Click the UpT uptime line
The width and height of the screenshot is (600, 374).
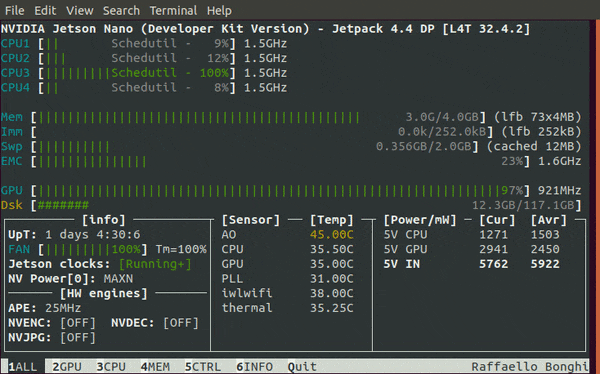74,235
